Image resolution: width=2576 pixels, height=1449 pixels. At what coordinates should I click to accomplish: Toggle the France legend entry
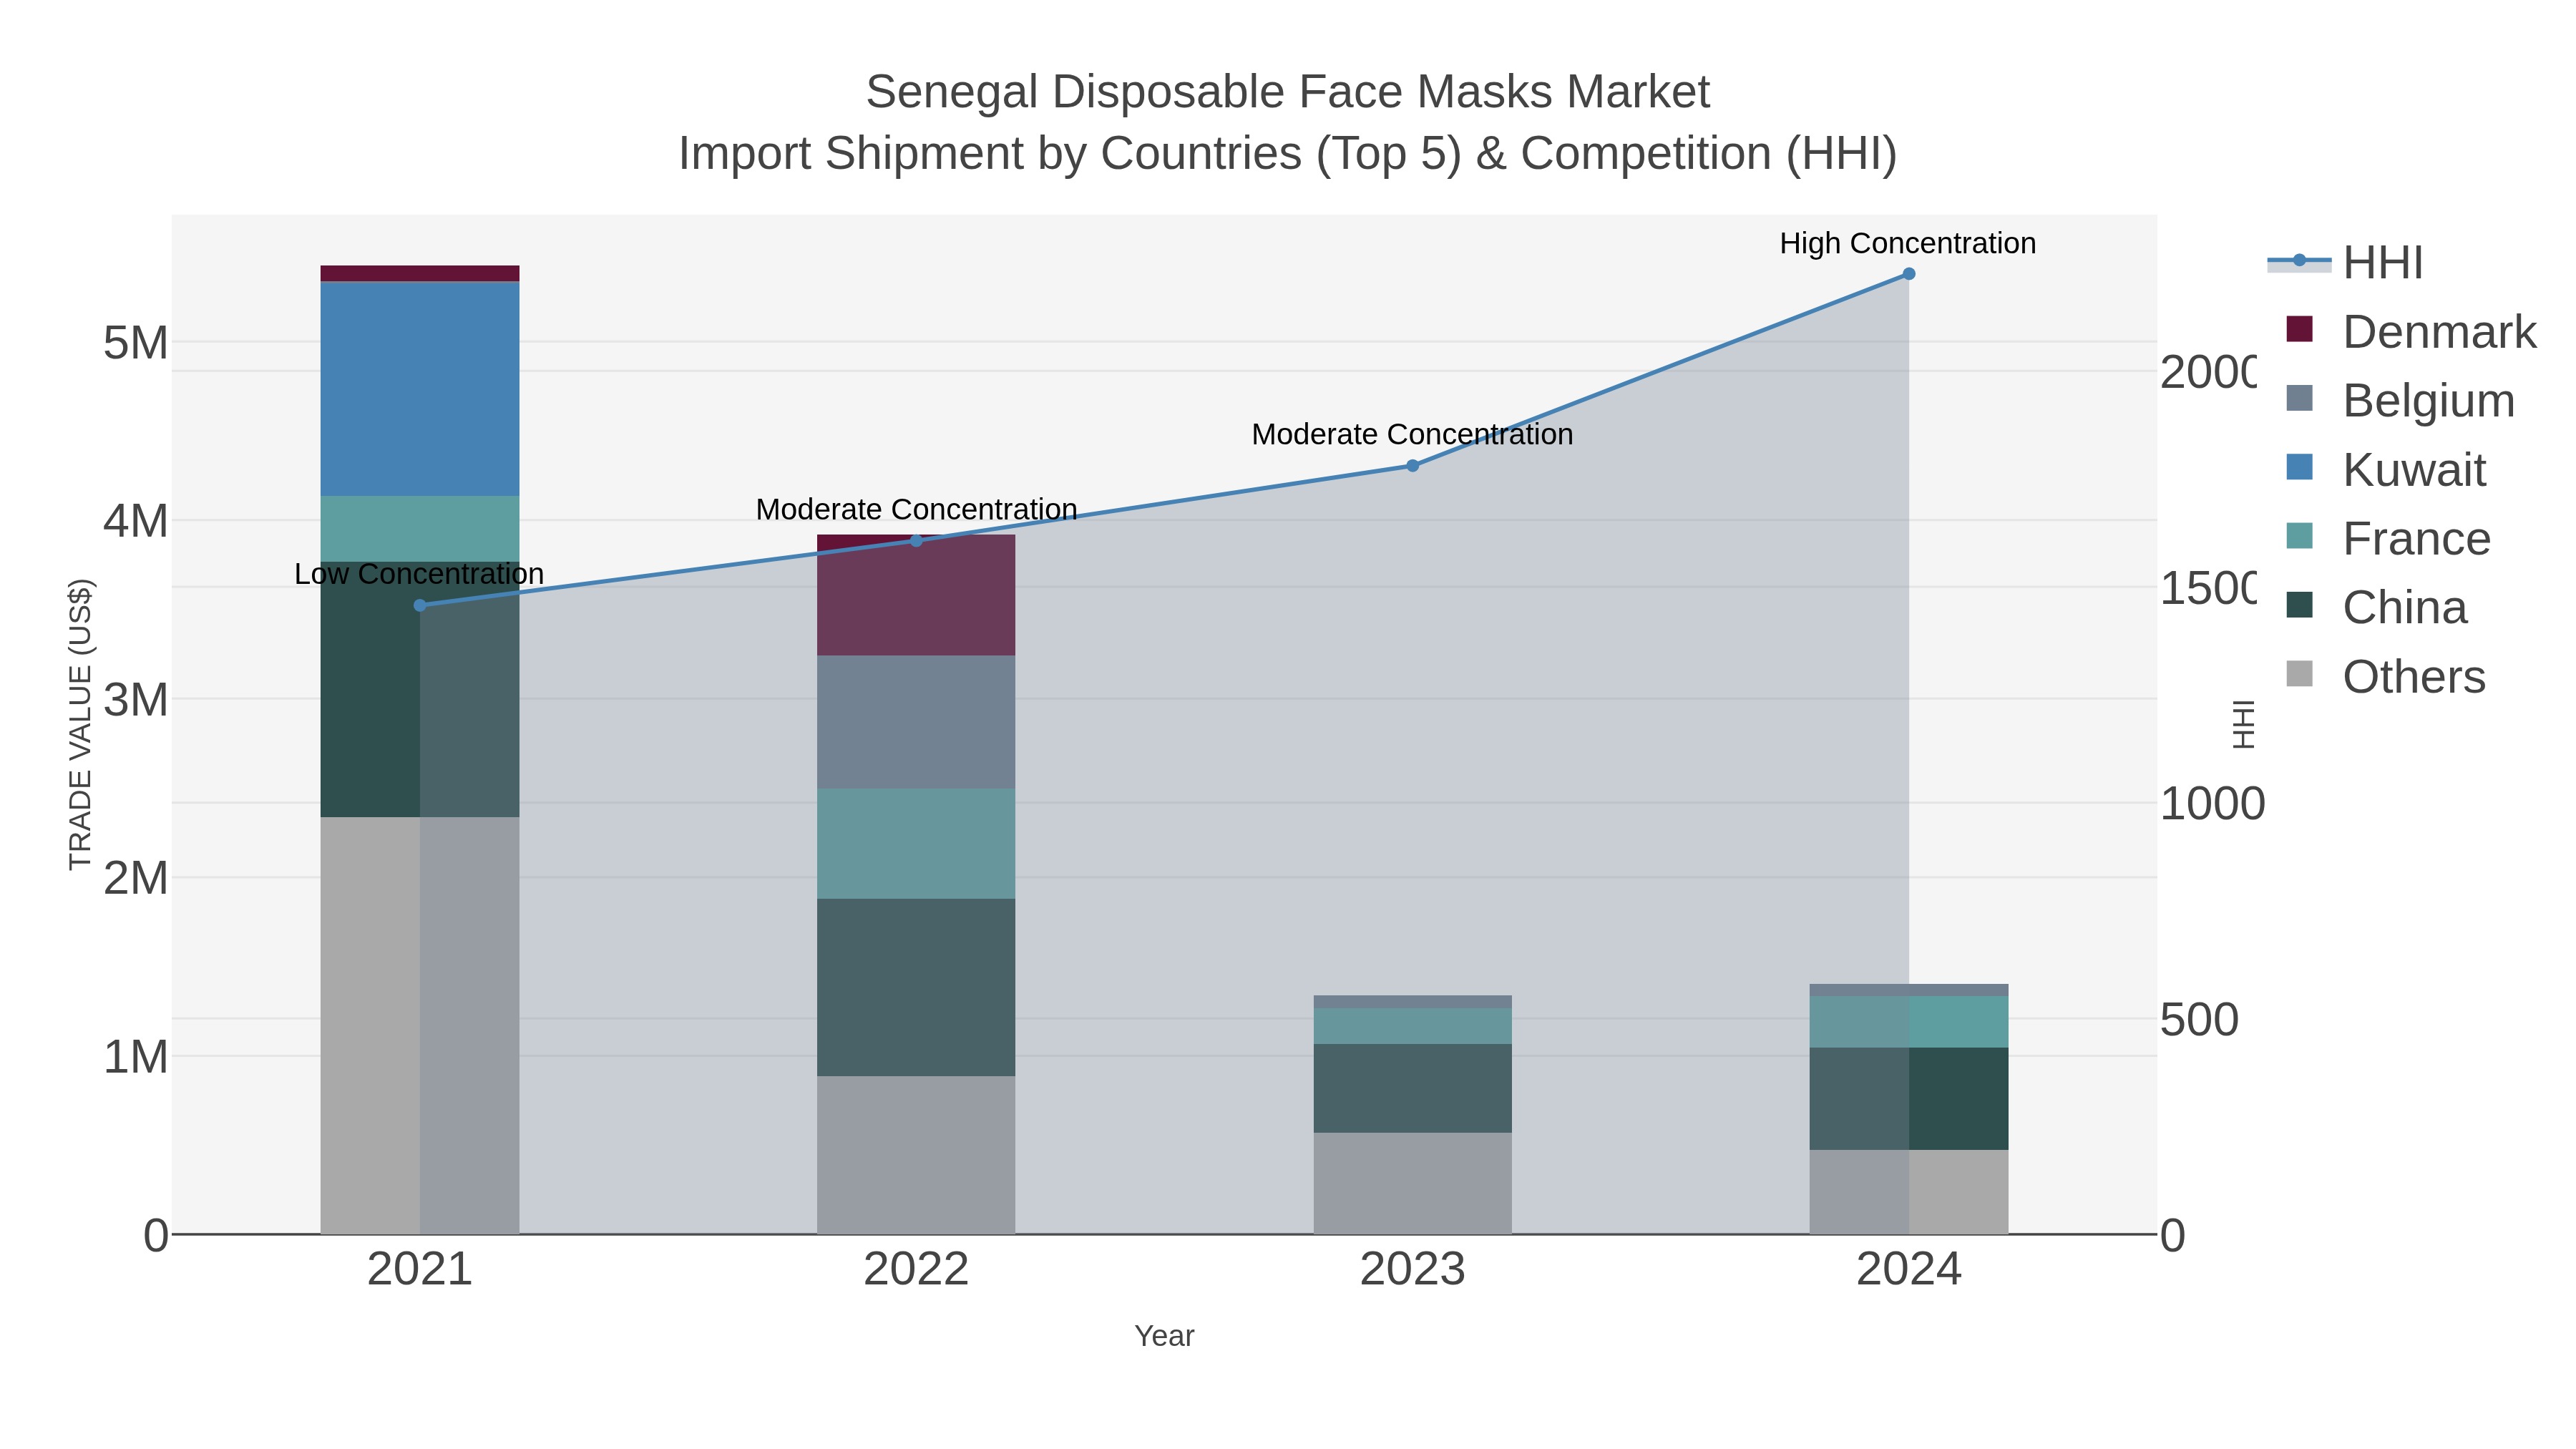click(x=2388, y=538)
